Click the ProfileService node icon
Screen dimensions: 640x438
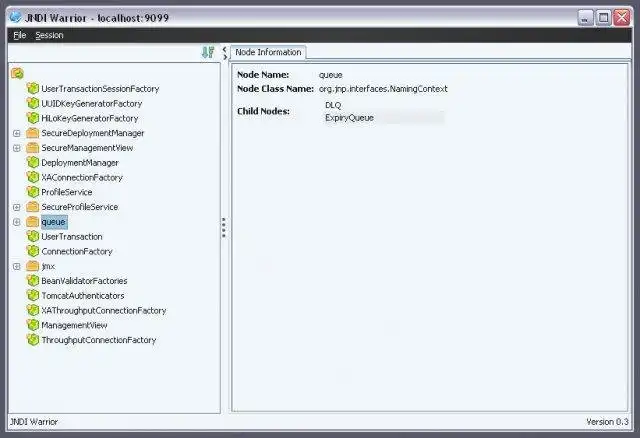(33, 192)
